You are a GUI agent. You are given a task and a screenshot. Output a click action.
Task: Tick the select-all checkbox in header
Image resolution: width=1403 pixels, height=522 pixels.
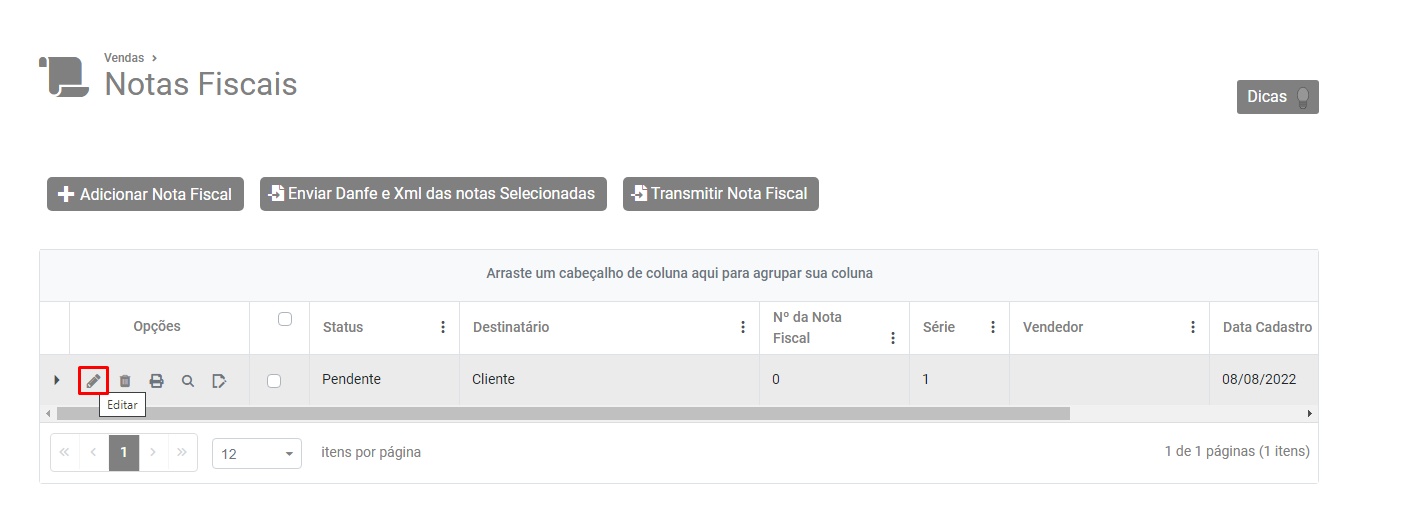(285, 319)
